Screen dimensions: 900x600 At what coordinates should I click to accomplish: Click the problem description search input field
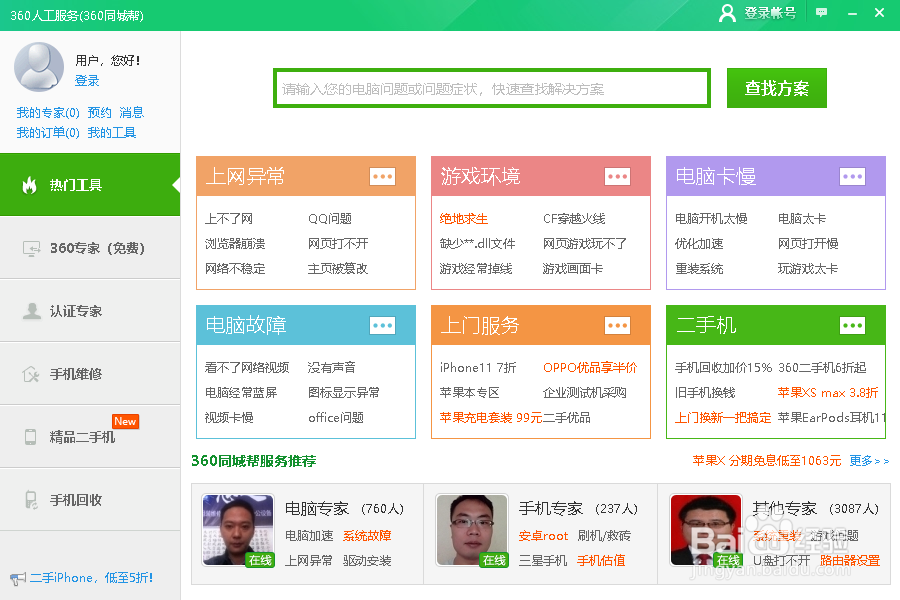(492, 88)
